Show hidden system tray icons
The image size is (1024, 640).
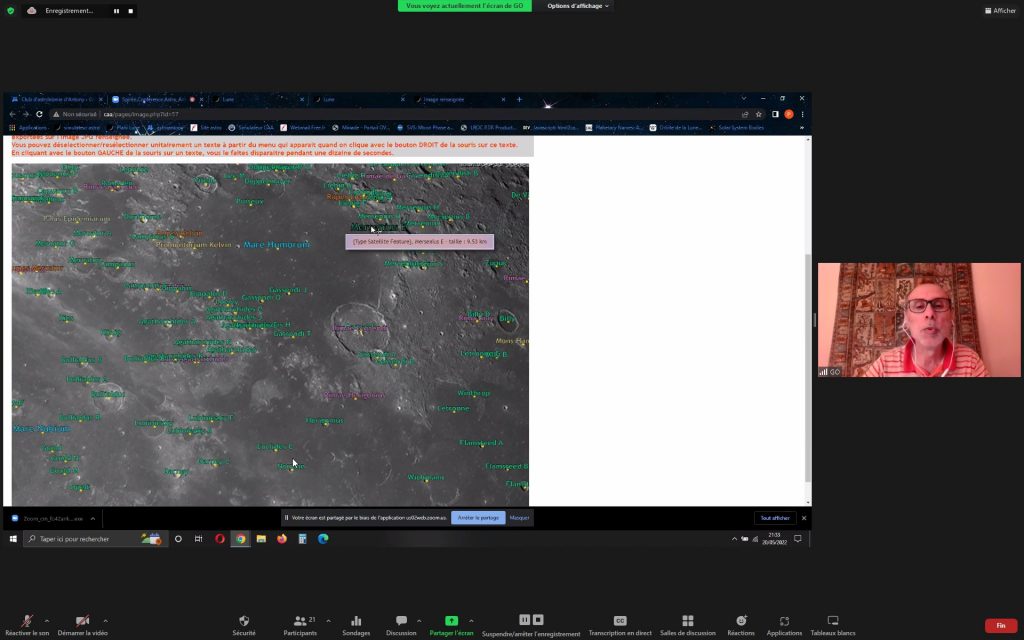pyautogui.click(x=734, y=539)
